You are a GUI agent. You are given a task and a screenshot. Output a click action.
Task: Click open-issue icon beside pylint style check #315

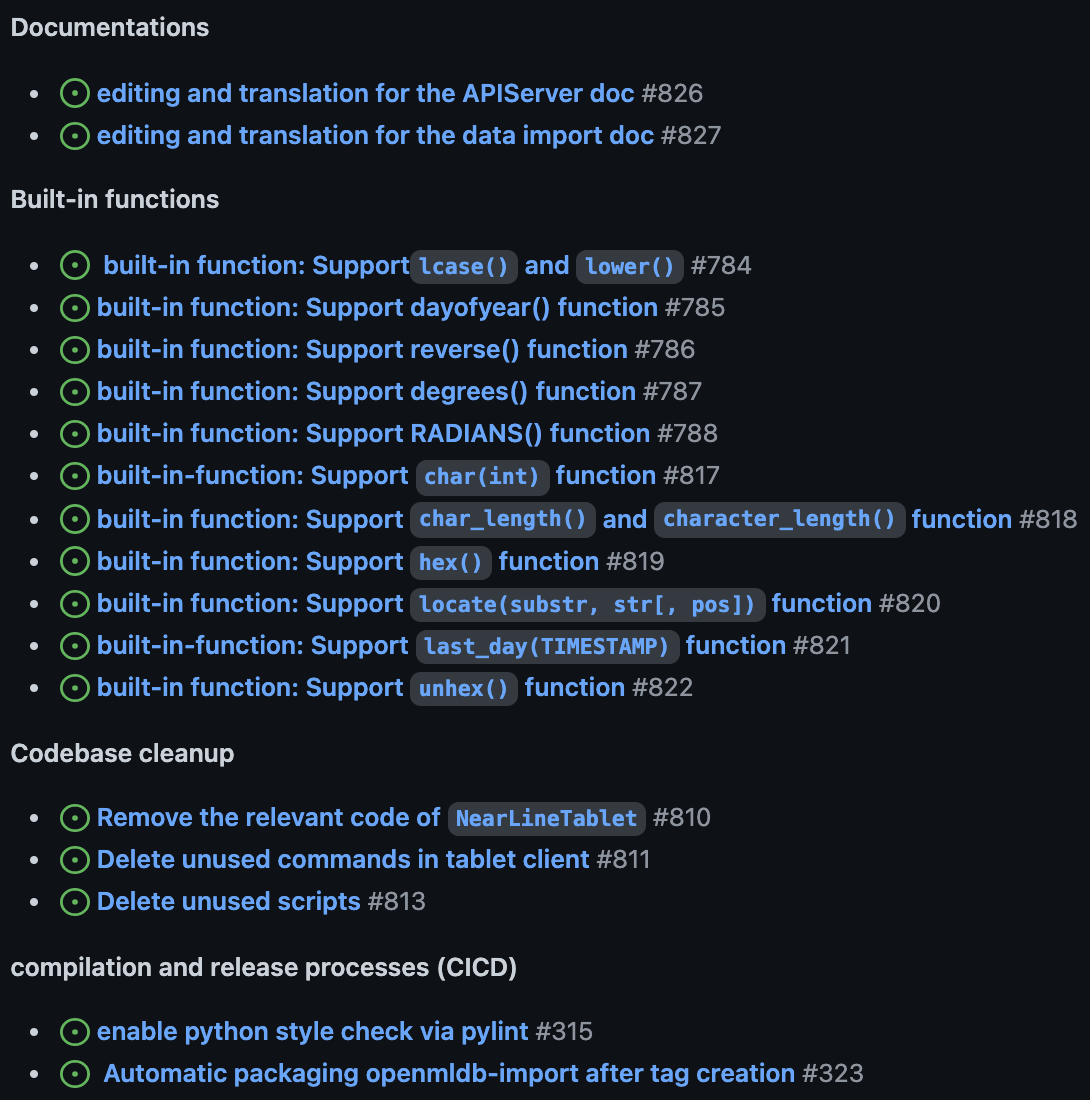click(75, 1032)
